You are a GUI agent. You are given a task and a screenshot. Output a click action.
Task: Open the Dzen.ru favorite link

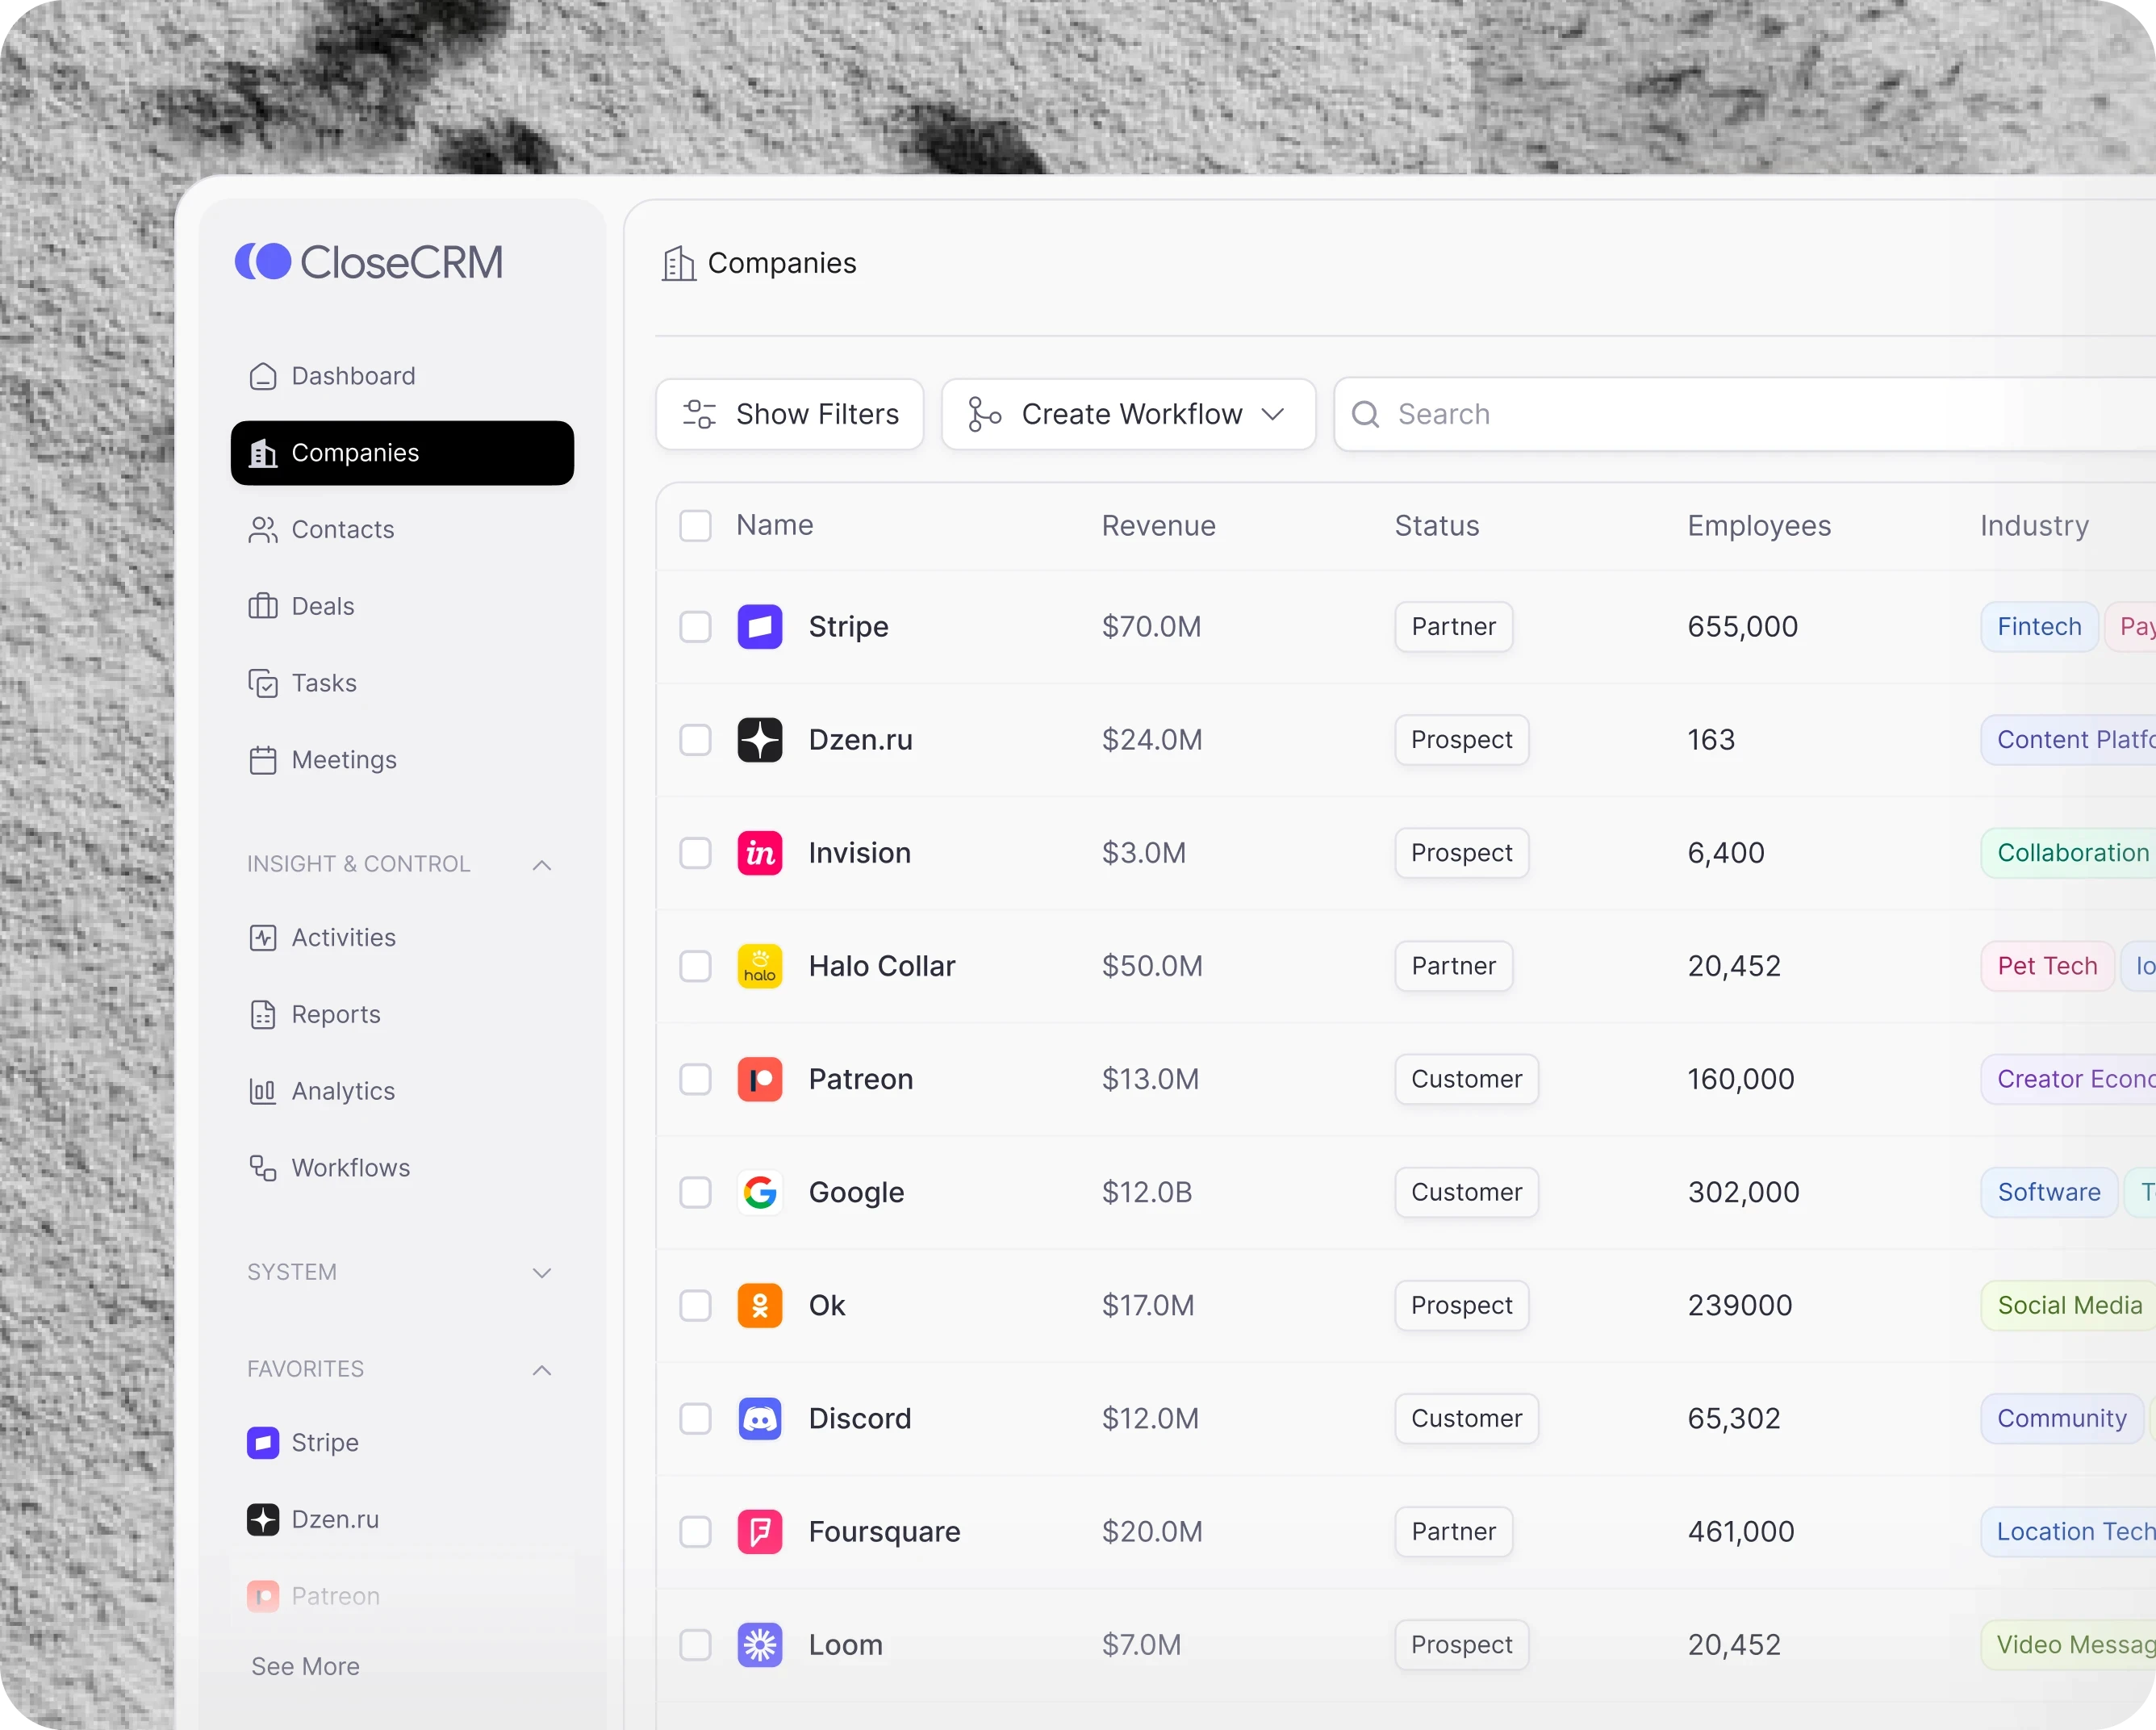(402, 1519)
